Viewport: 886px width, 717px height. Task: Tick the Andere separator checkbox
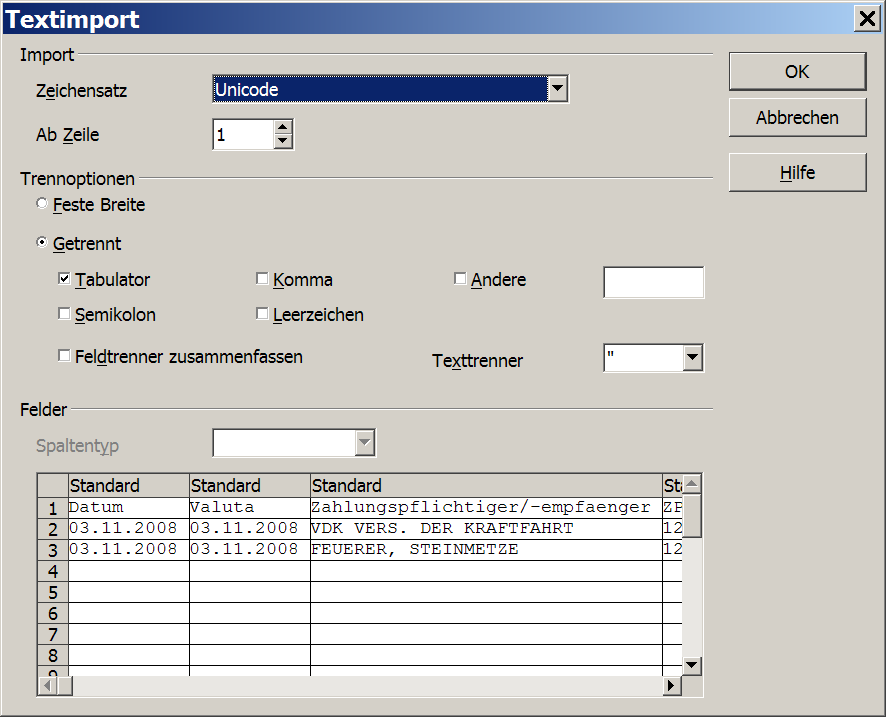461,279
